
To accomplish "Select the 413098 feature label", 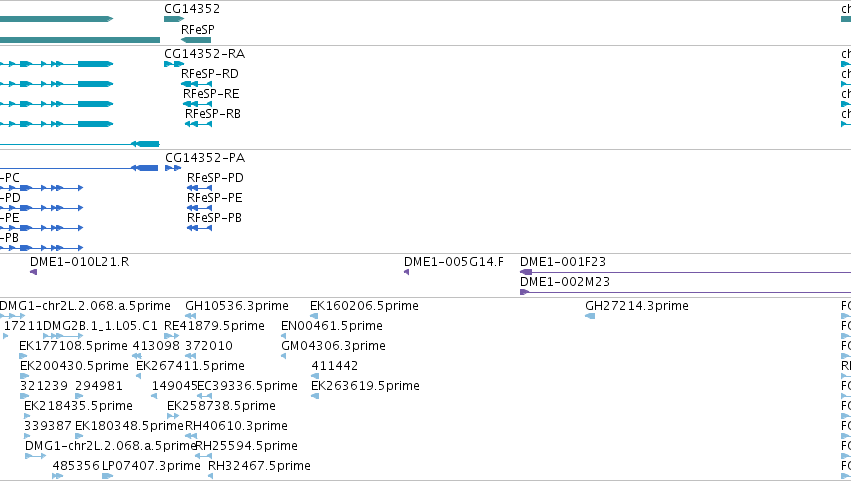I will point(156,346).
